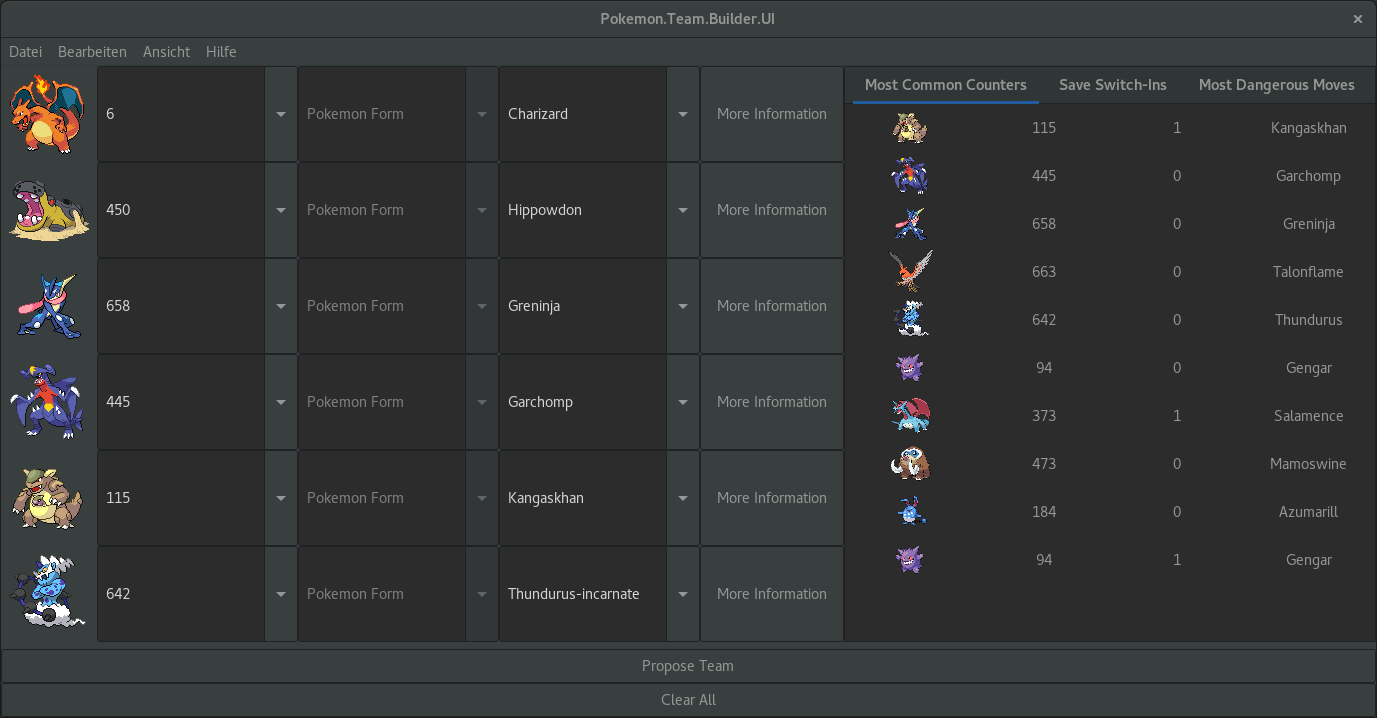
Task: Select the Talonflame name cell in counters table
Action: [x=1308, y=272]
